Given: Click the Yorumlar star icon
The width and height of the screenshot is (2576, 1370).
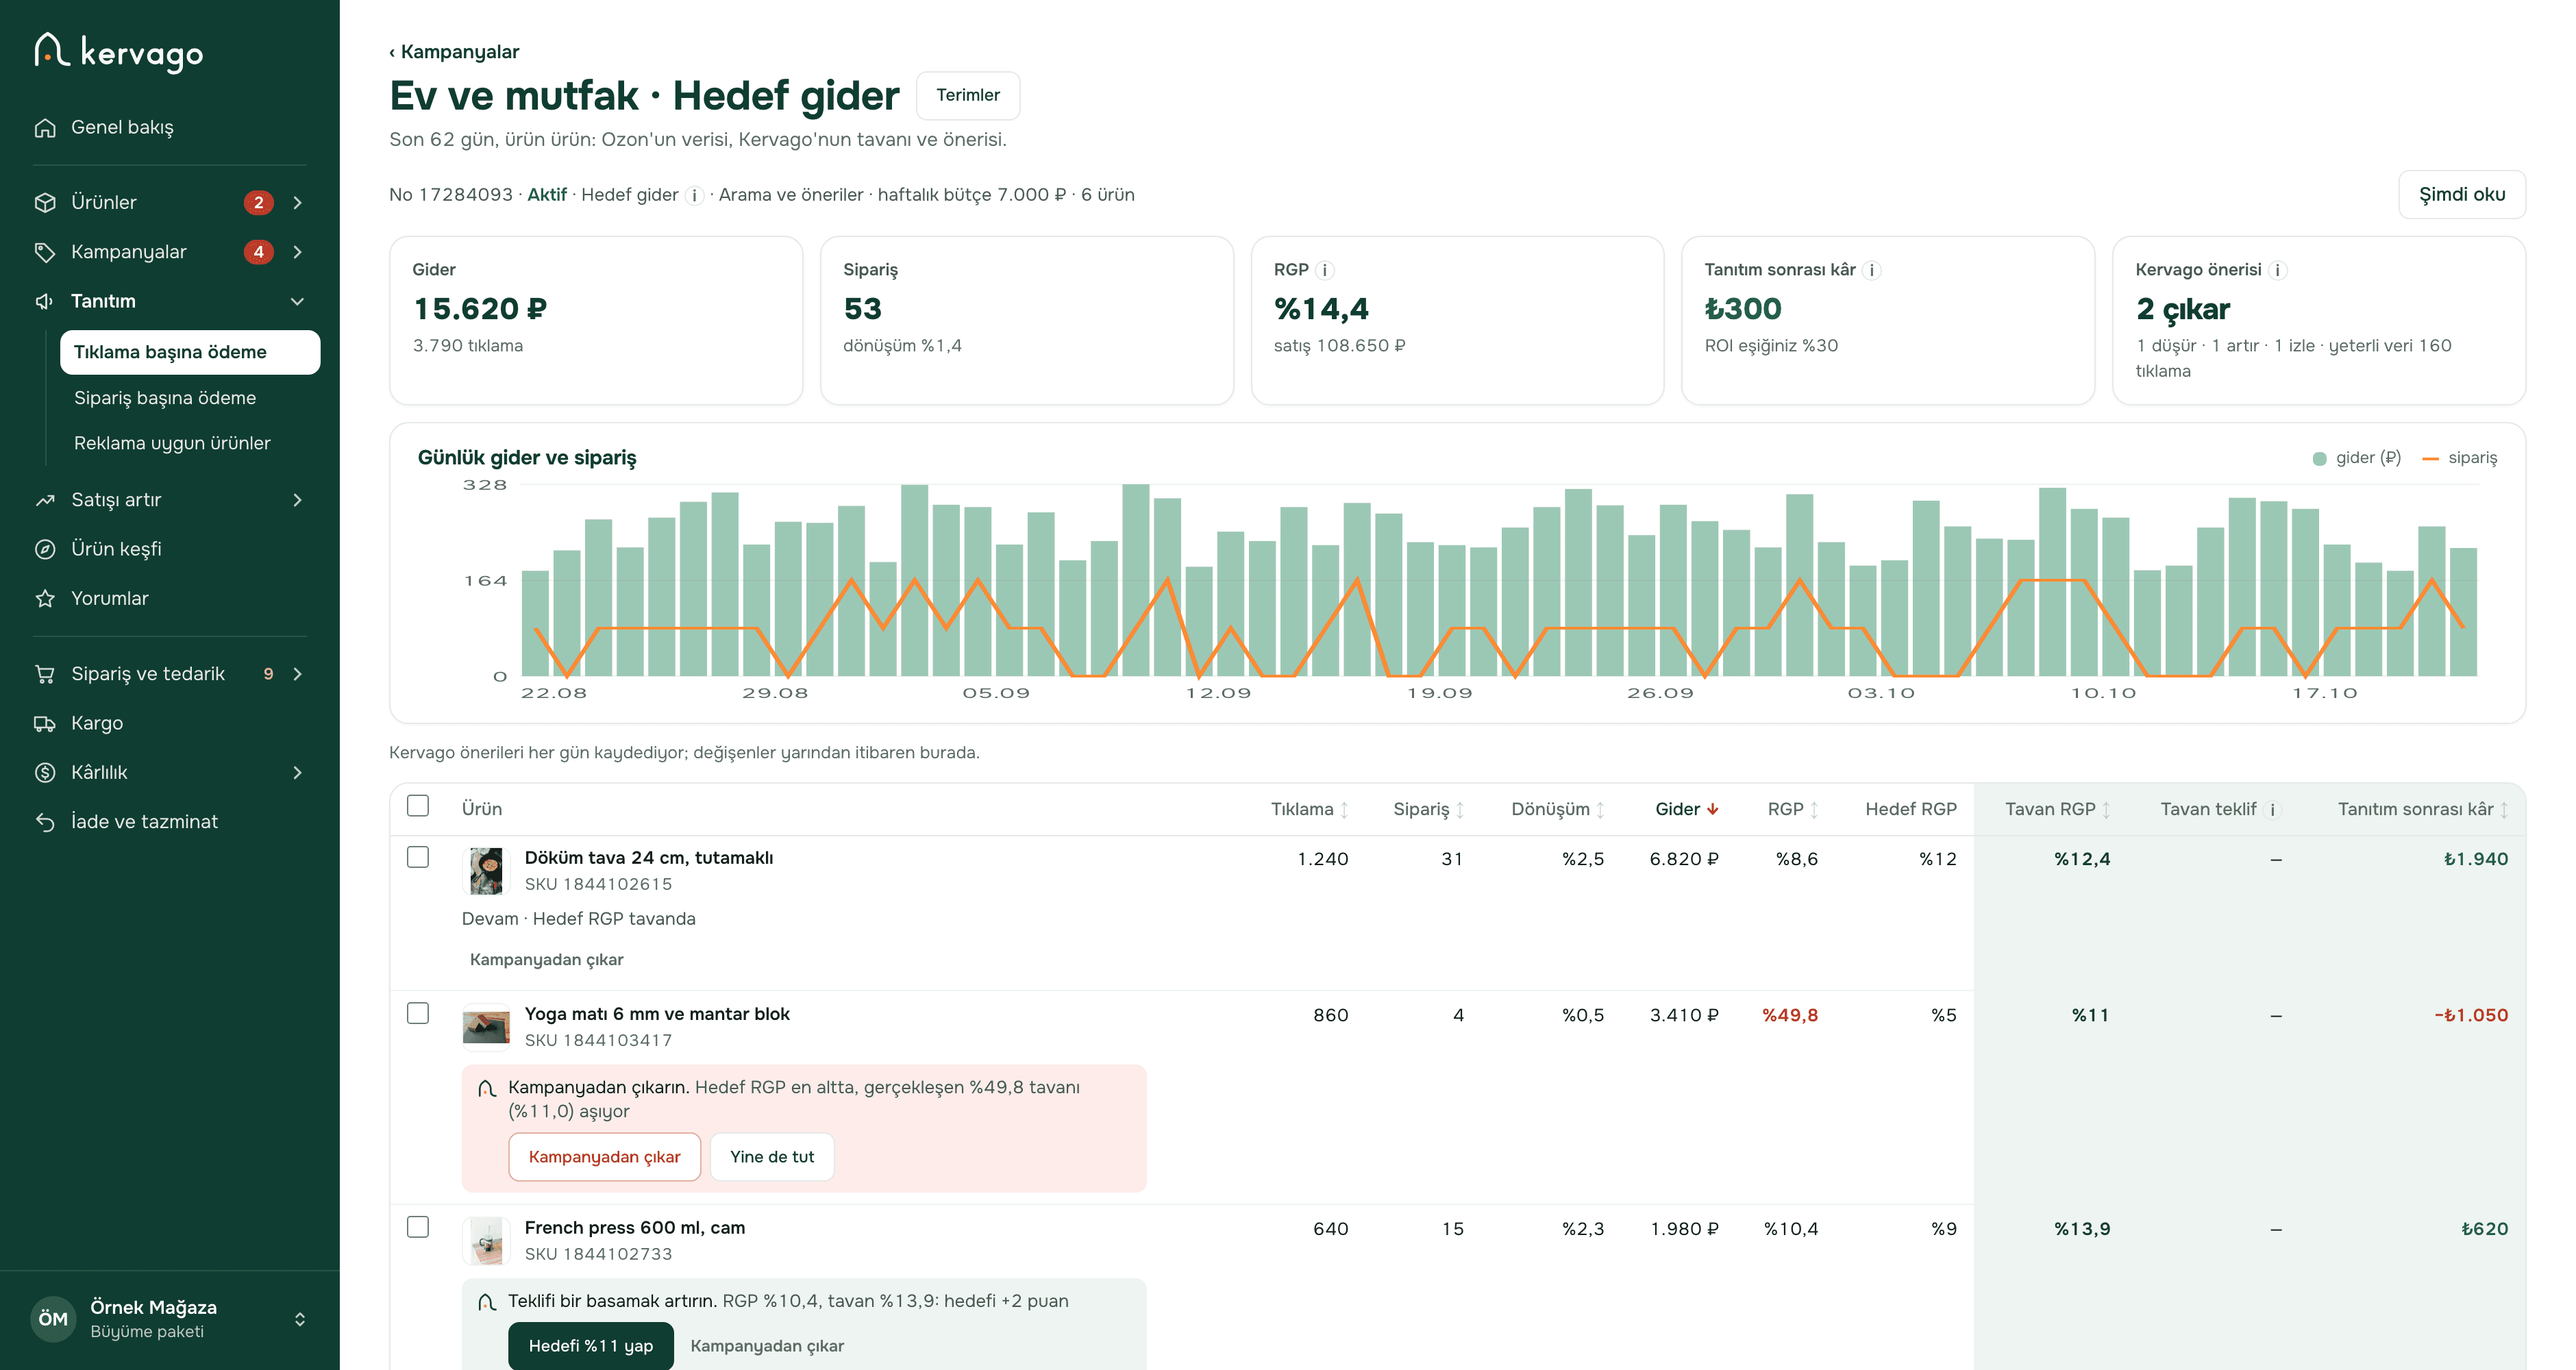Looking at the screenshot, I should 45,598.
